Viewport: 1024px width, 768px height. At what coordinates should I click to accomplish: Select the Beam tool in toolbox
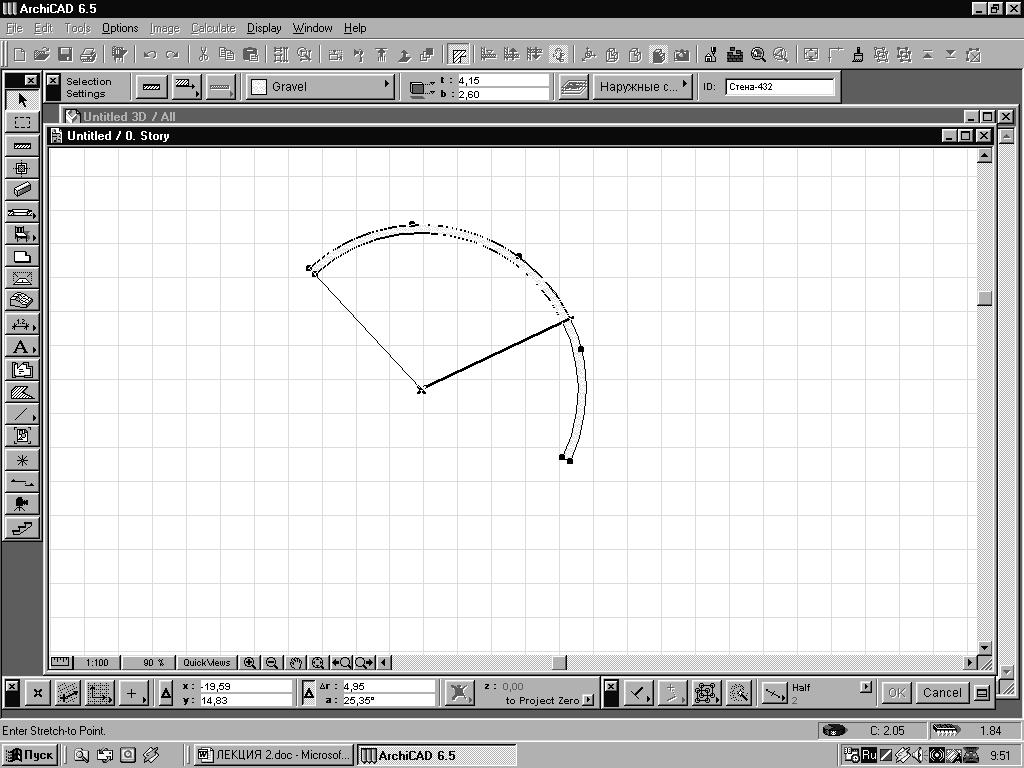point(22,189)
